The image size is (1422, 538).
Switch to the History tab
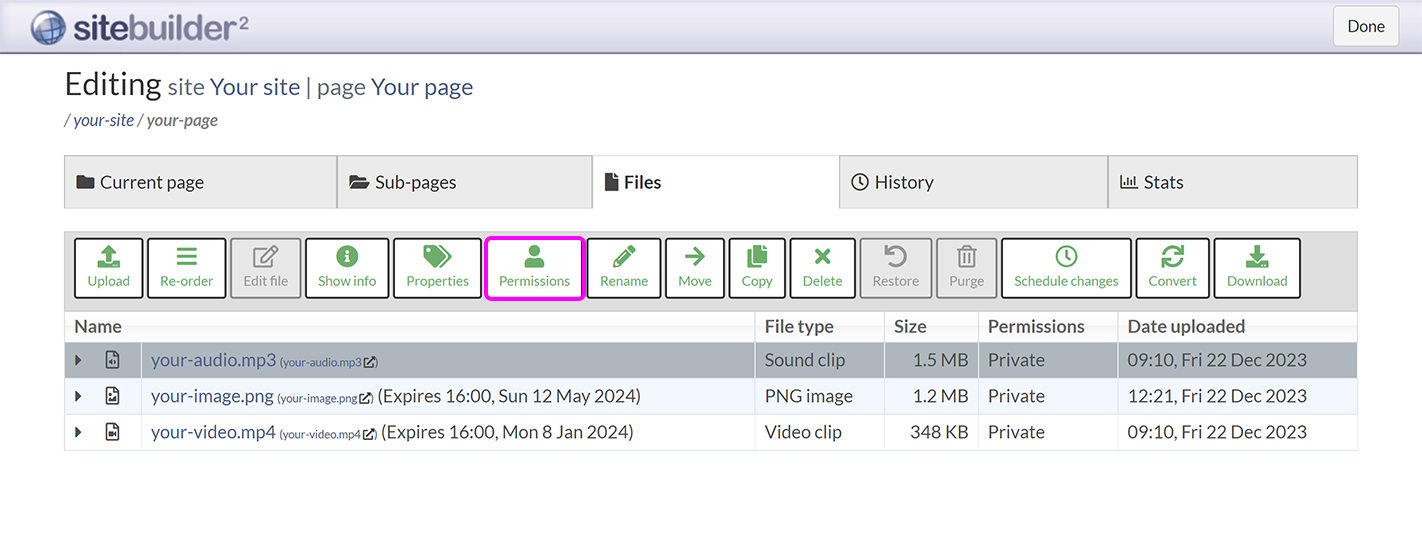[x=972, y=182]
